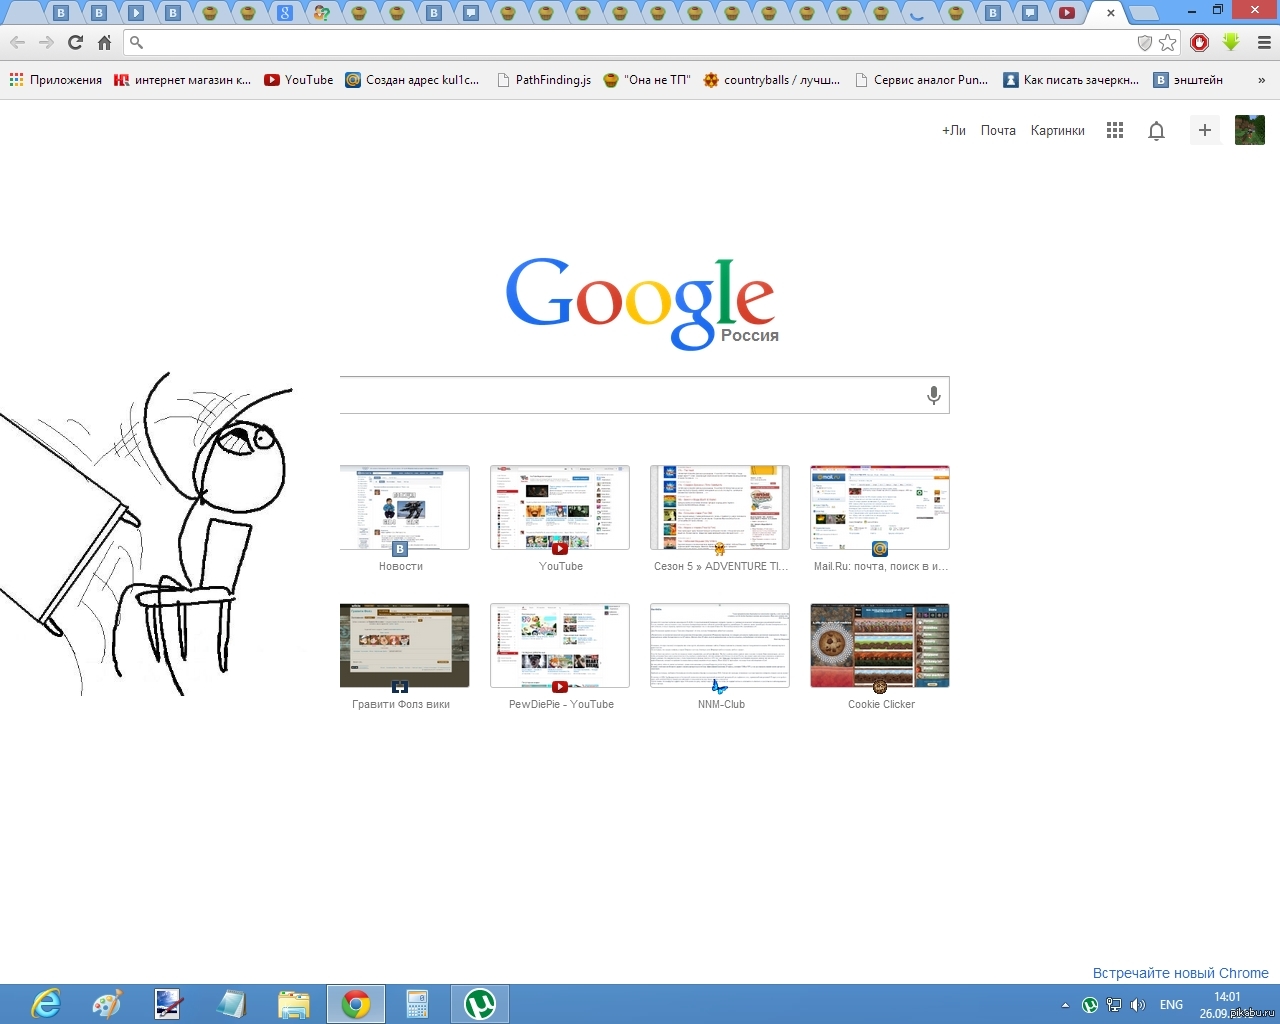The width and height of the screenshot is (1280, 1024).
Task: Open the green download arrow extension
Action: pyautogui.click(x=1231, y=43)
